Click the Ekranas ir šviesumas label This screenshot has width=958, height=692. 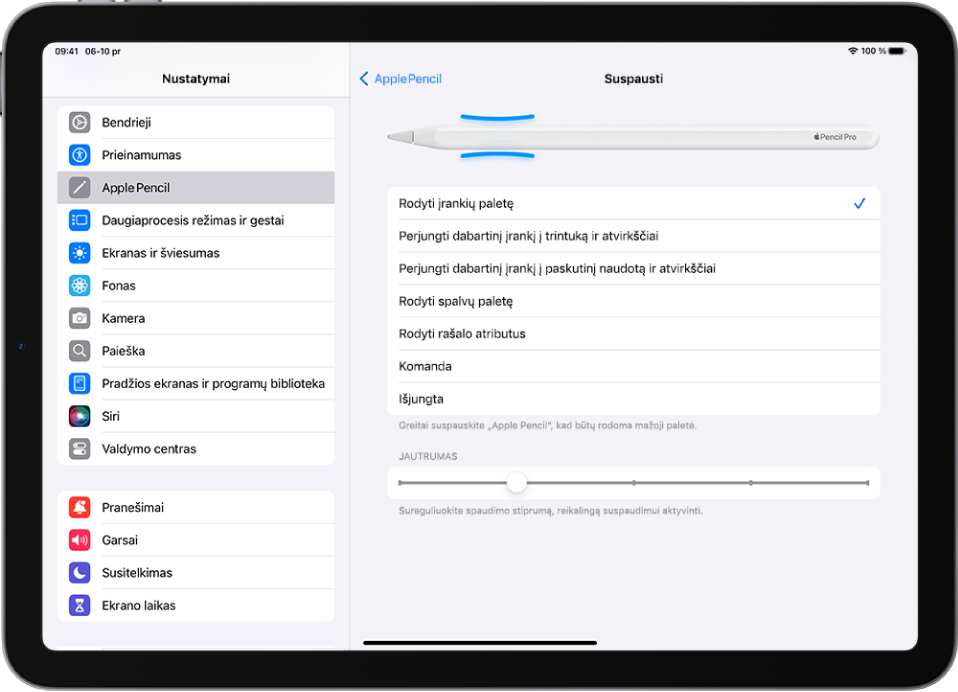pos(161,253)
